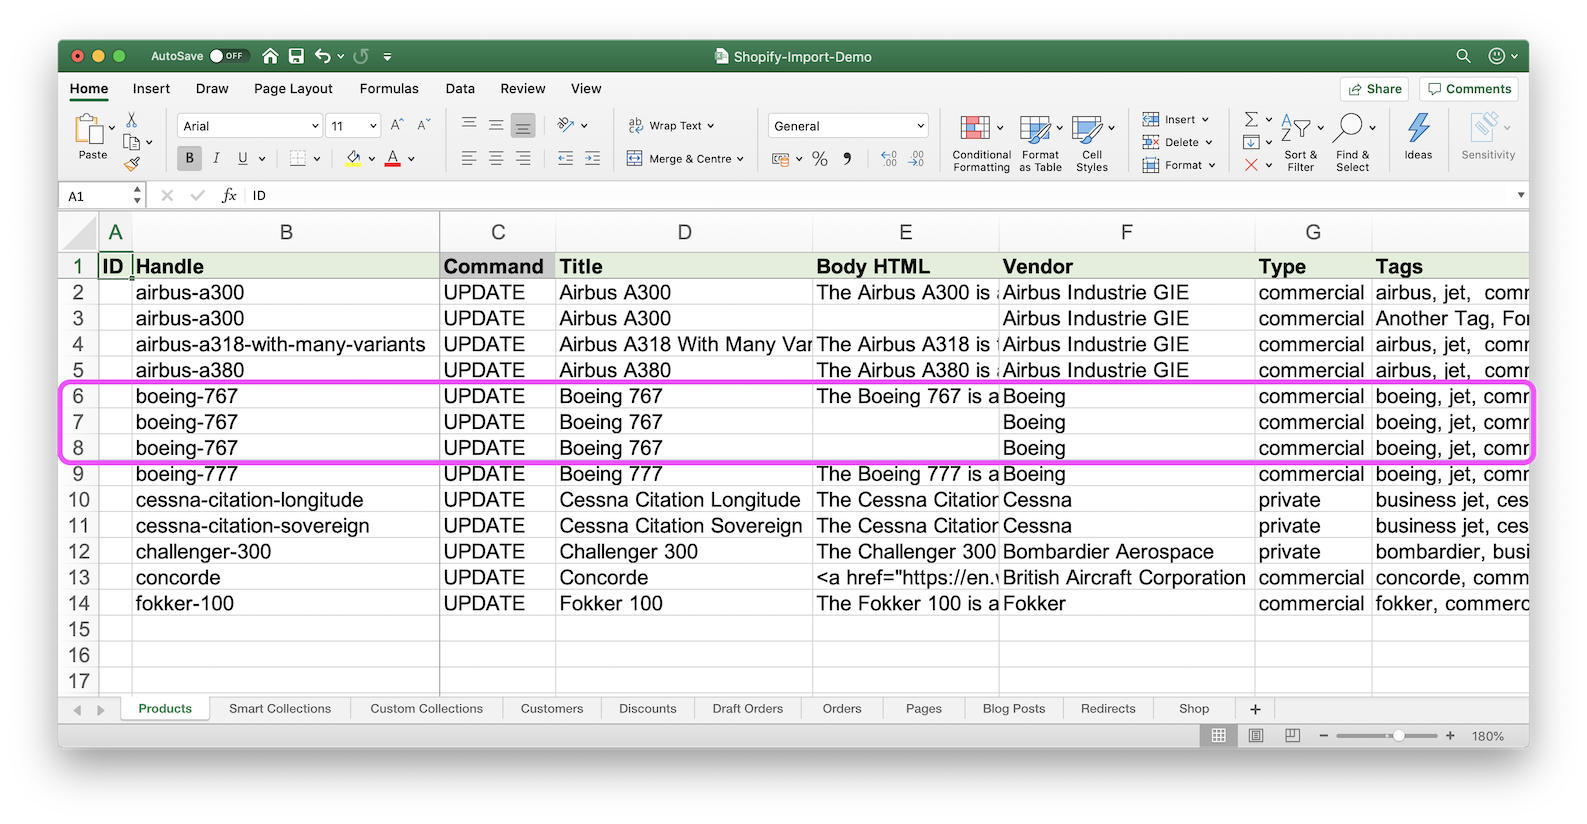Click the Cut scissors icon
Viewport: 1587px width, 824px height.
coord(131,120)
